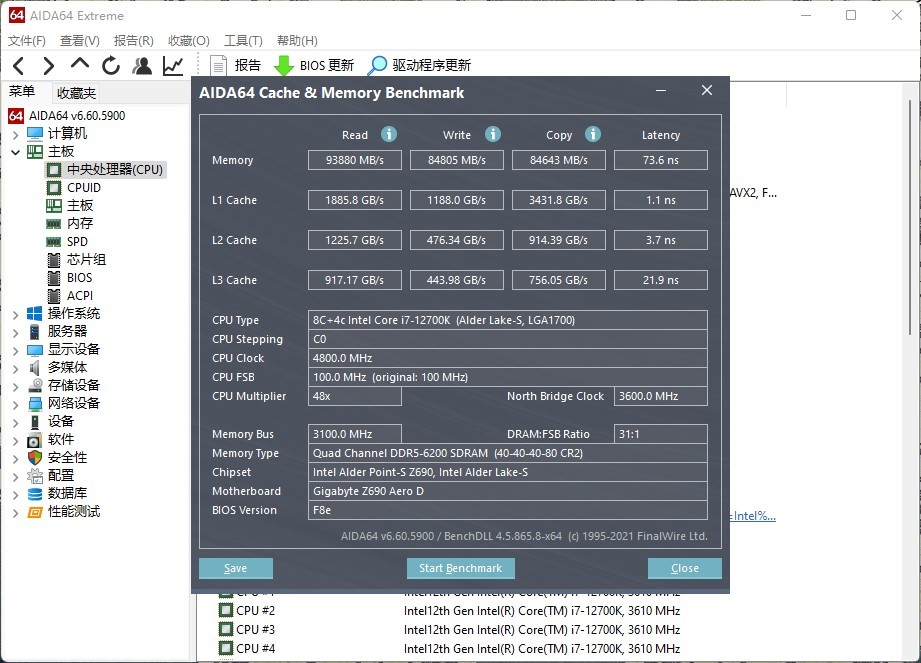
Task: Click the refresh toolbar icon
Action: [x=110, y=65]
